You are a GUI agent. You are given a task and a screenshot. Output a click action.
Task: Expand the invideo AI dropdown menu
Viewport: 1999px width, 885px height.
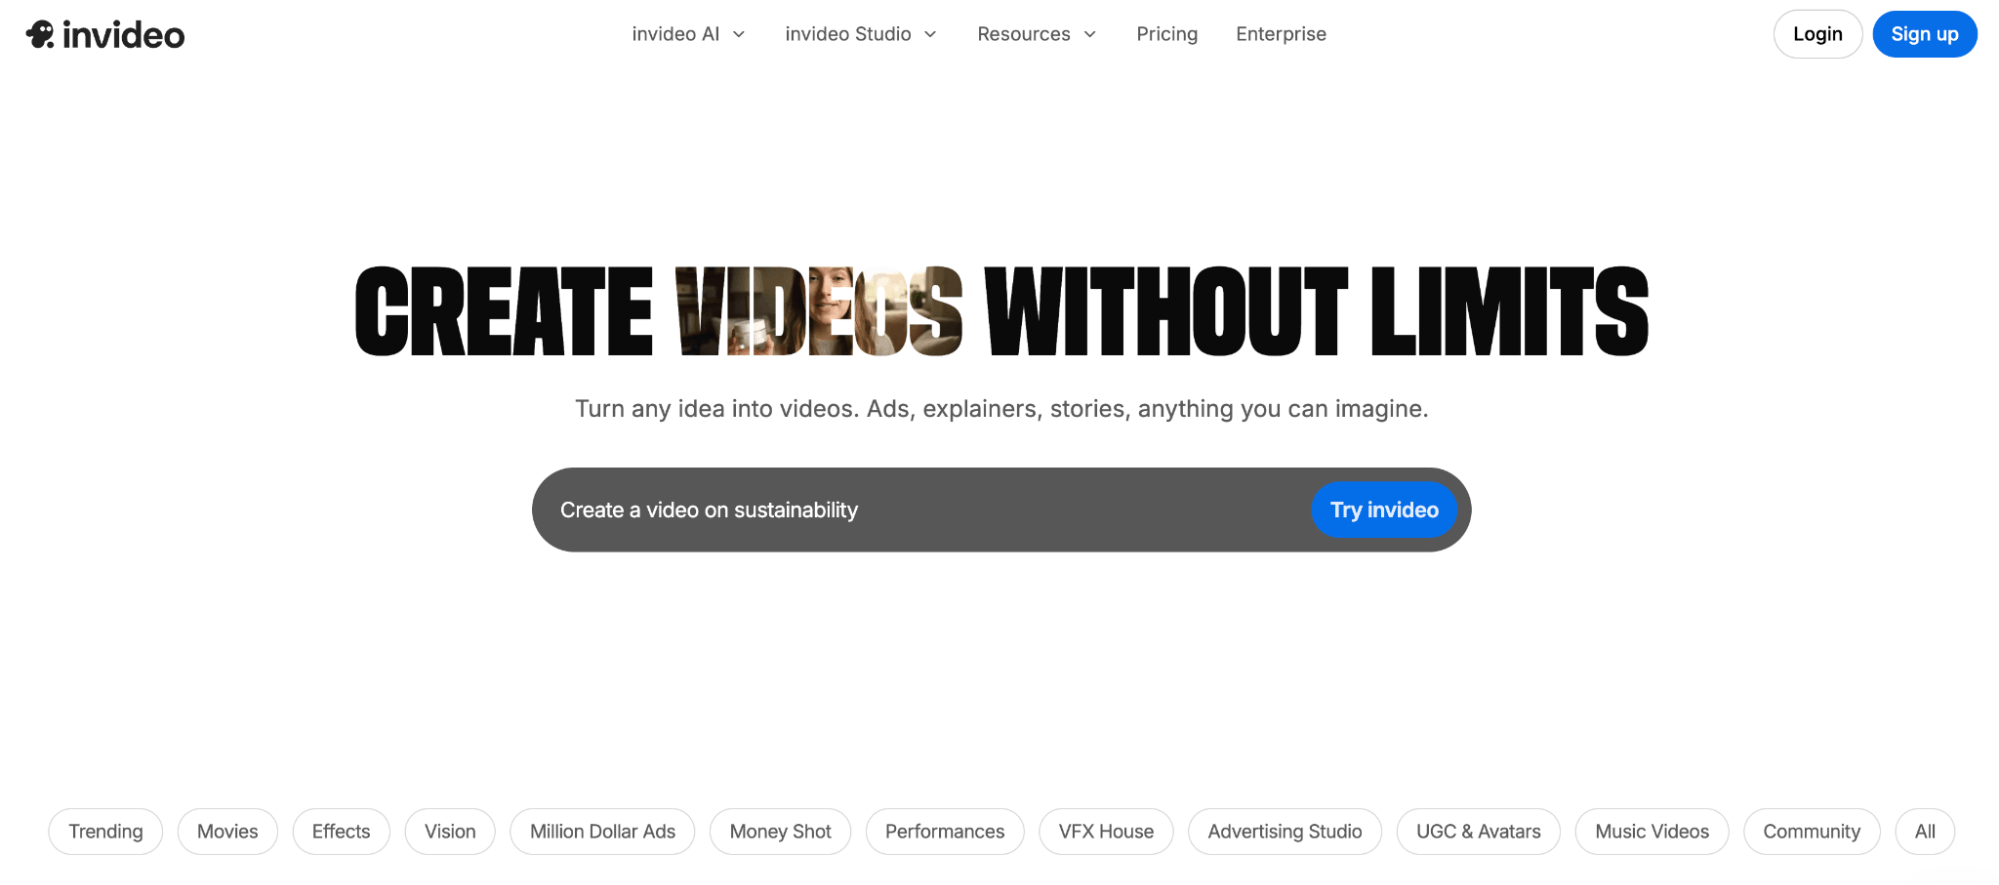688,34
